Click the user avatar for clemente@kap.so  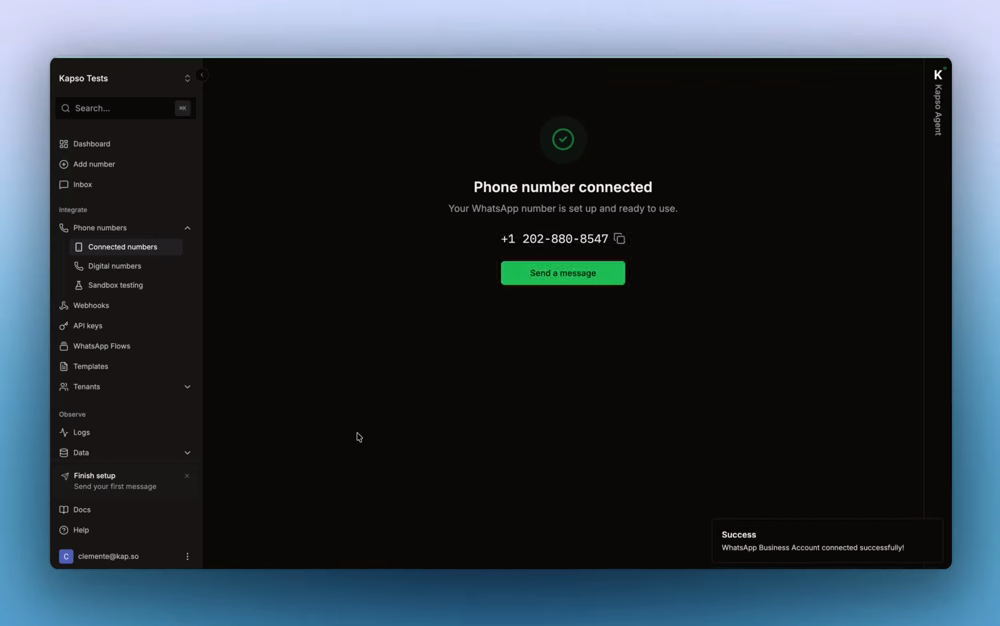click(66, 557)
